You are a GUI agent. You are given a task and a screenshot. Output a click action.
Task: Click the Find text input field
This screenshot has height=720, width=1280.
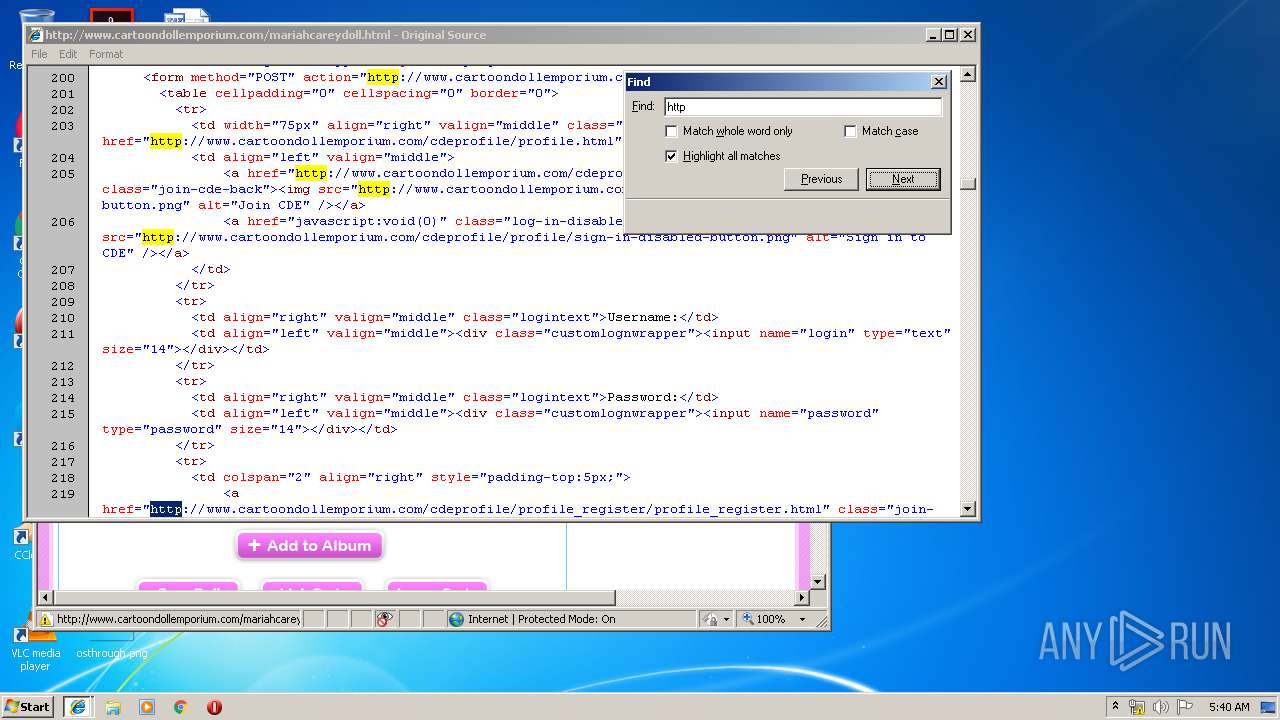(803, 106)
